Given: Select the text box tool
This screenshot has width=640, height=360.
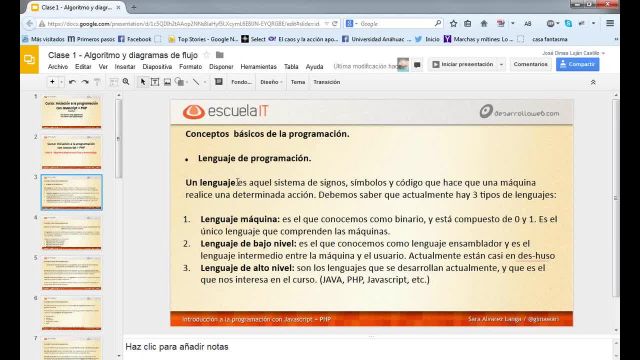Looking at the screenshot, I should [155, 82].
